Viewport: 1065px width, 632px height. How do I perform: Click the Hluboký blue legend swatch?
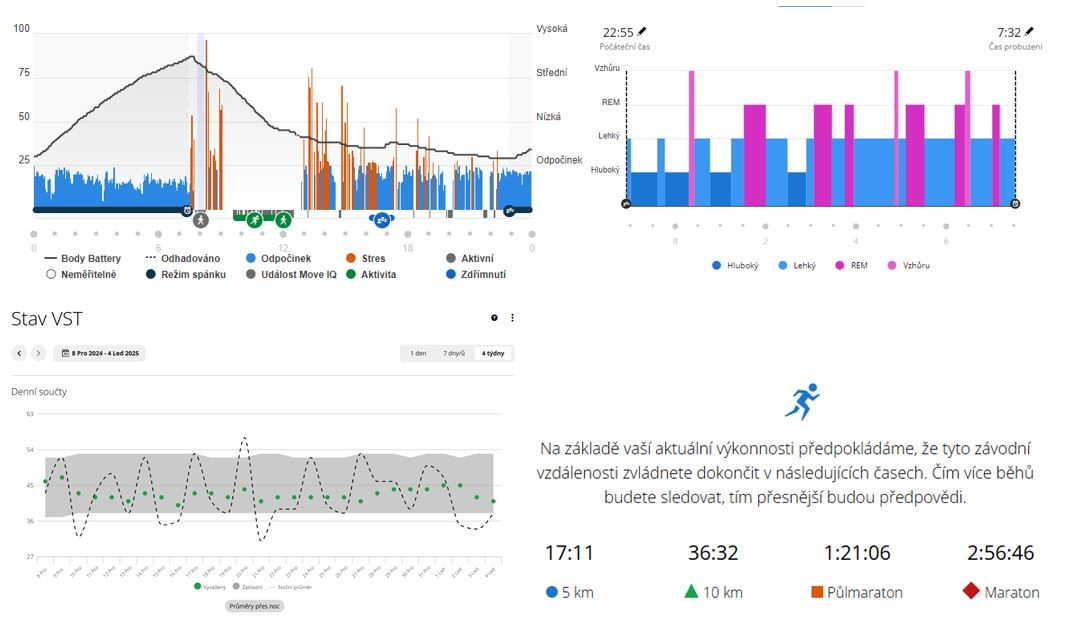[716, 265]
